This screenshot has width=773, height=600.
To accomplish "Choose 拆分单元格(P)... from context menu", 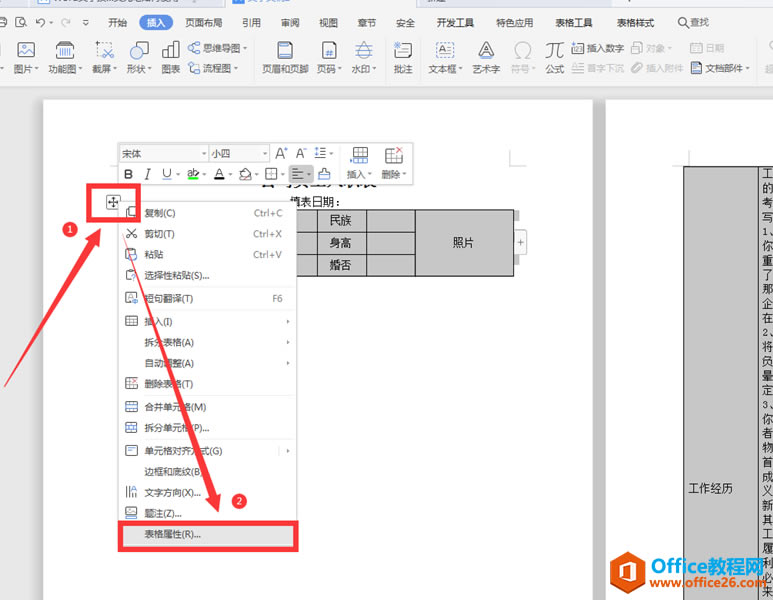I will coord(208,427).
